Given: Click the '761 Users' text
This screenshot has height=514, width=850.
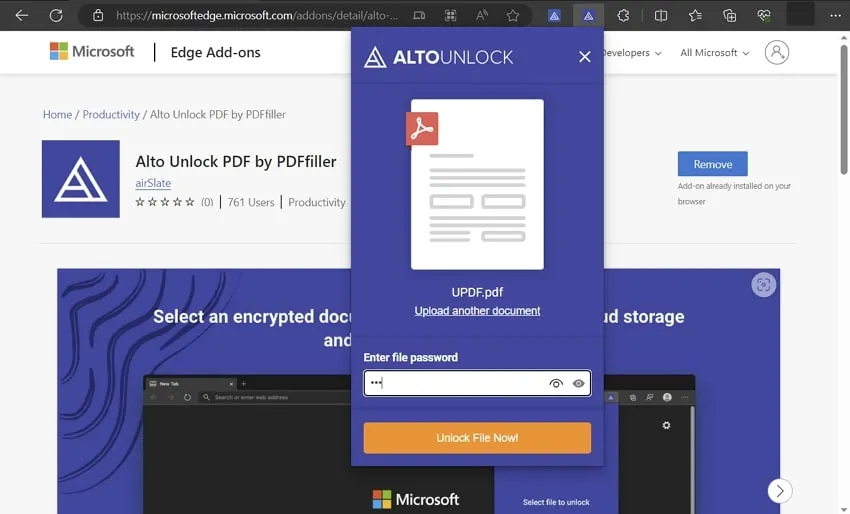Looking at the screenshot, I should point(251,202).
